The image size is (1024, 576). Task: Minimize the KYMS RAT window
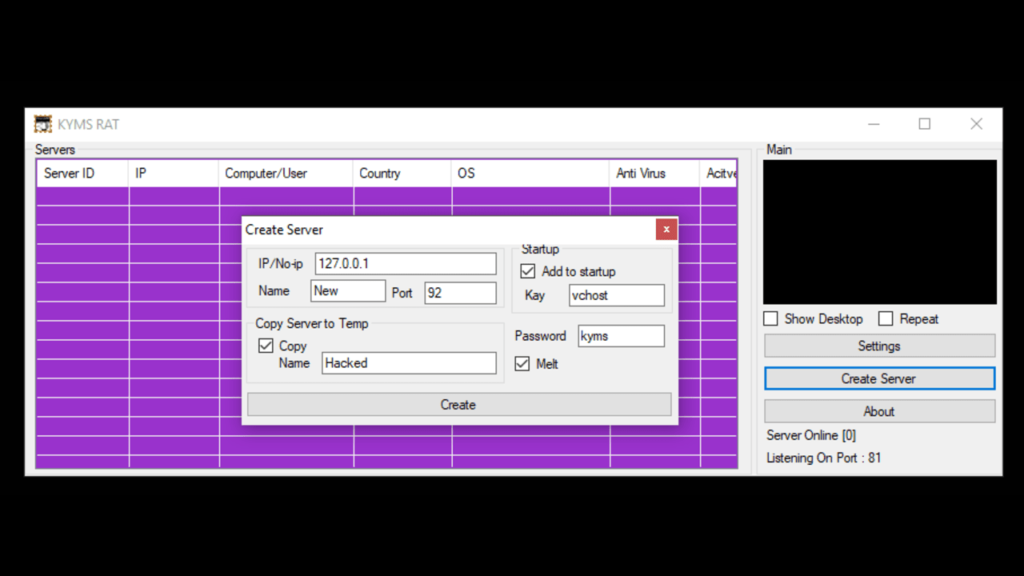pyautogui.click(x=874, y=124)
